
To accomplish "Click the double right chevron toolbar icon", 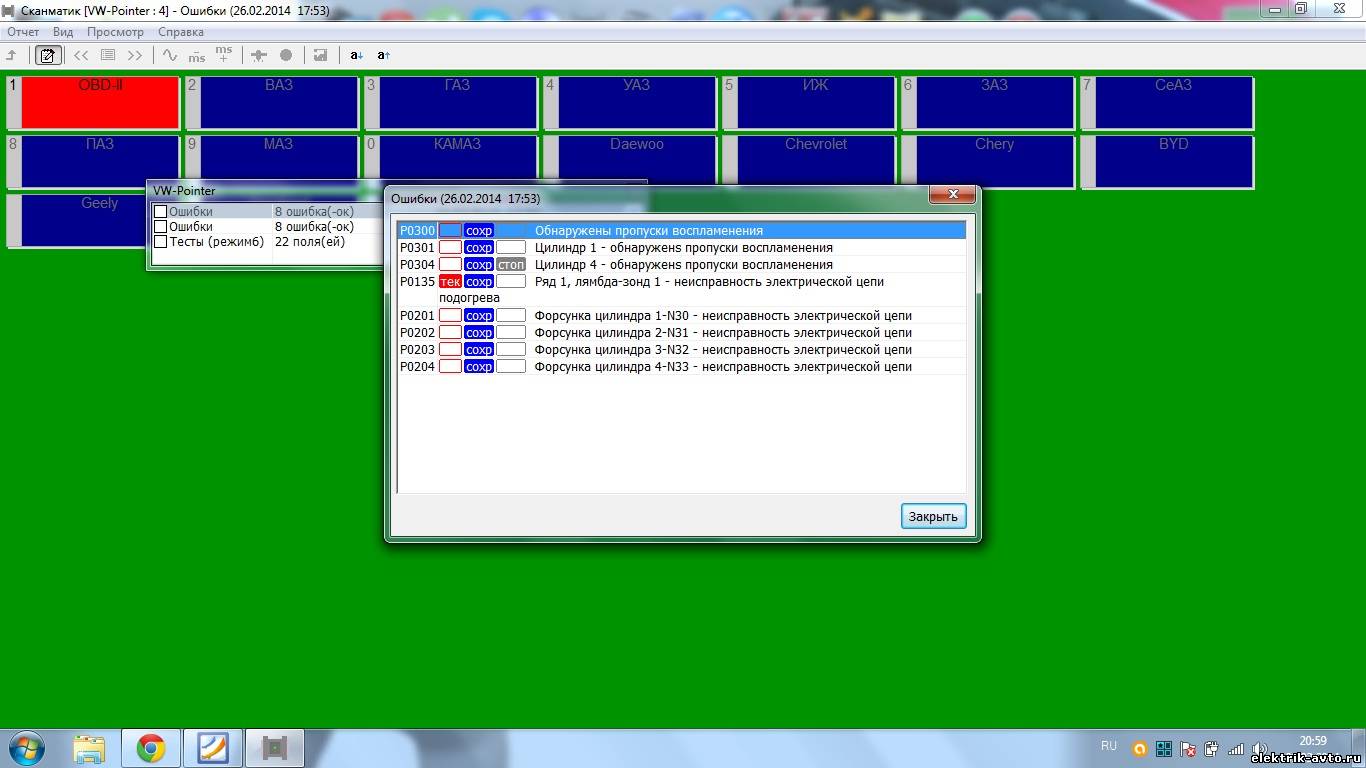I will tap(135, 55).
